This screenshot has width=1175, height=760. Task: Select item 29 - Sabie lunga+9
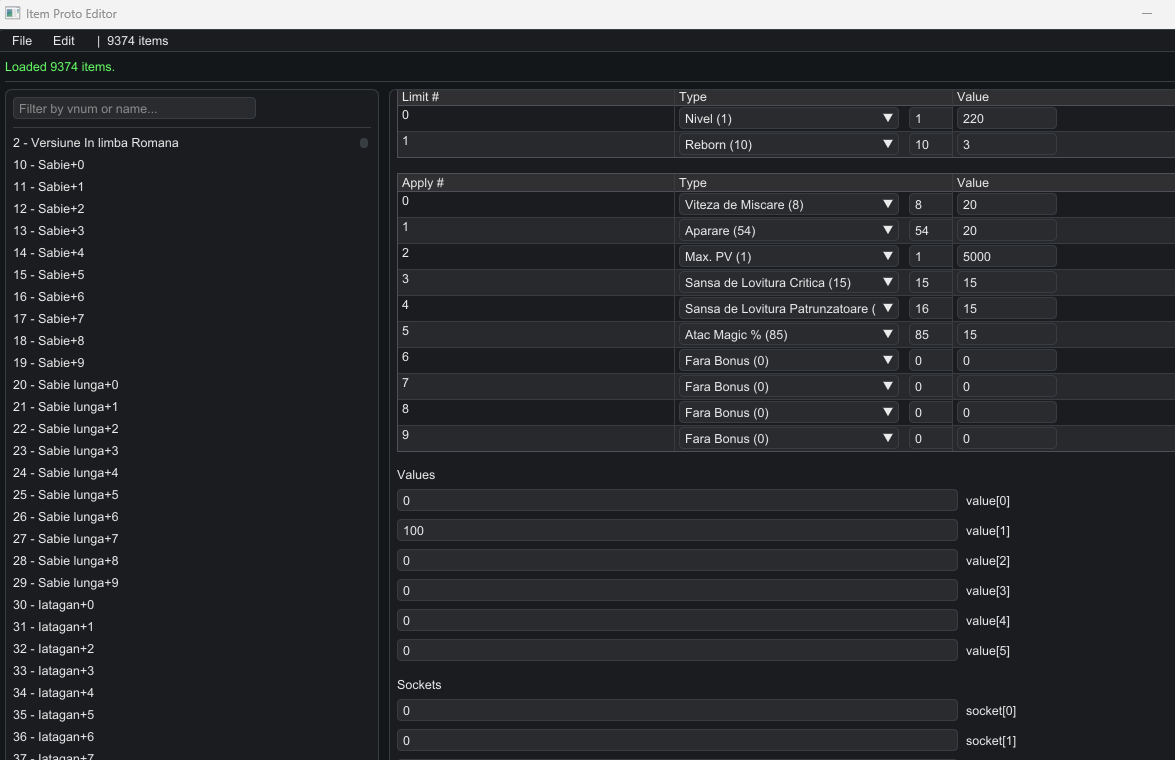point(66,583)
